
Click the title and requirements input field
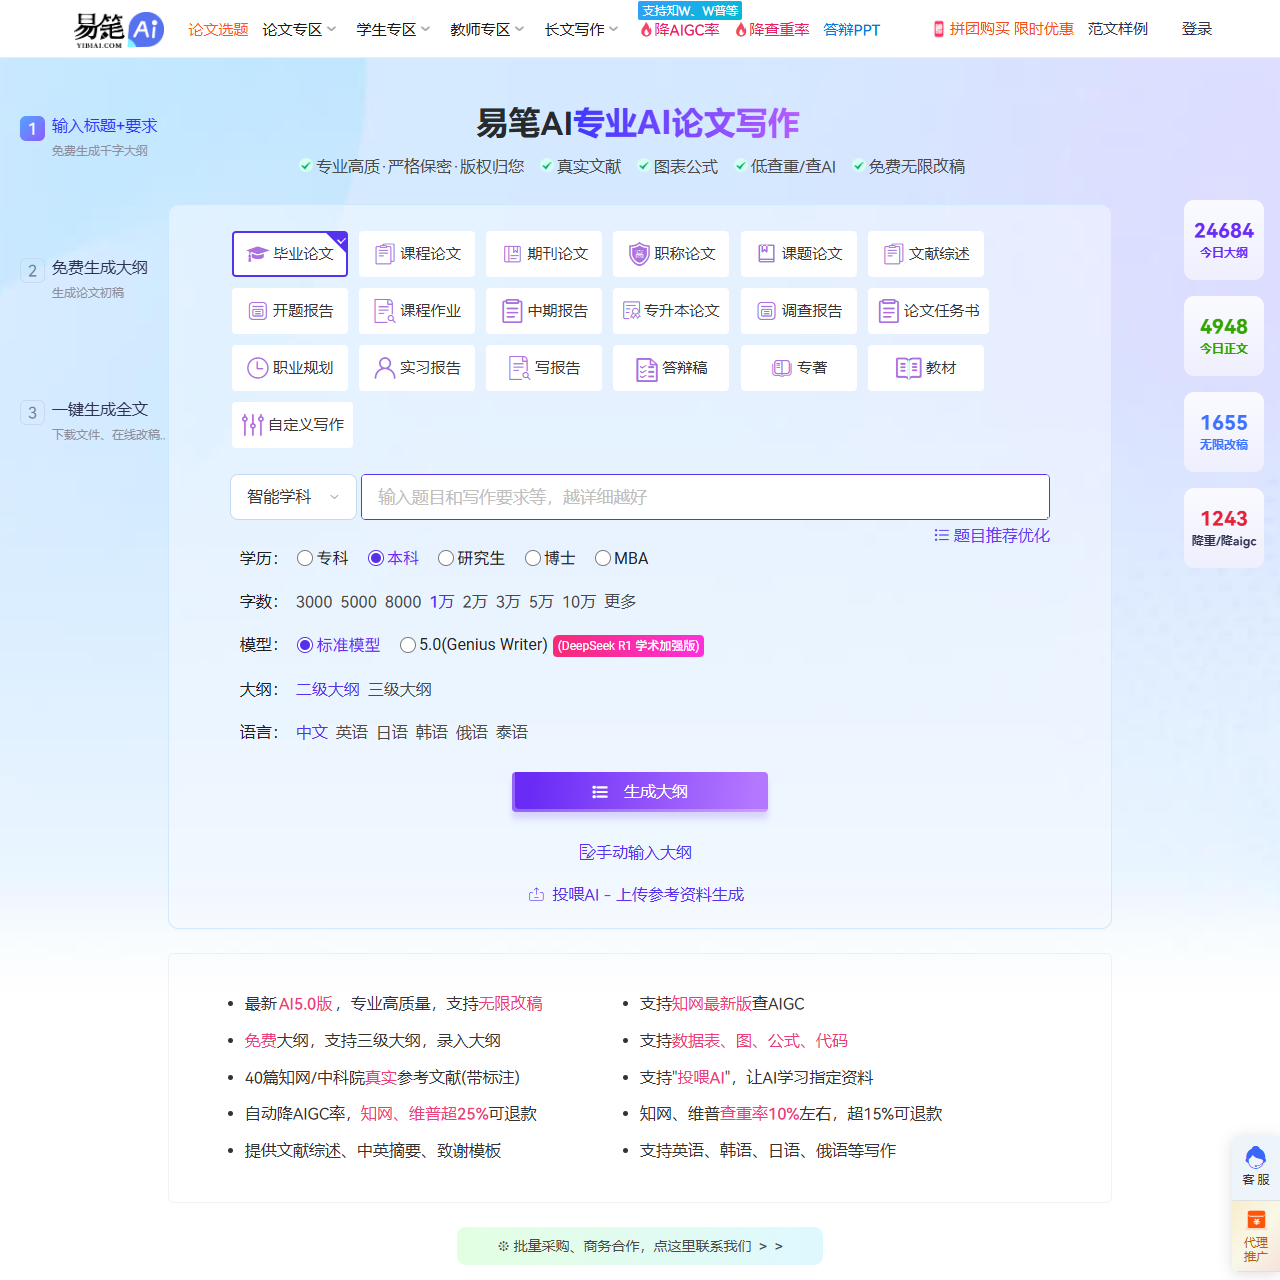click(x=705, y=497)
